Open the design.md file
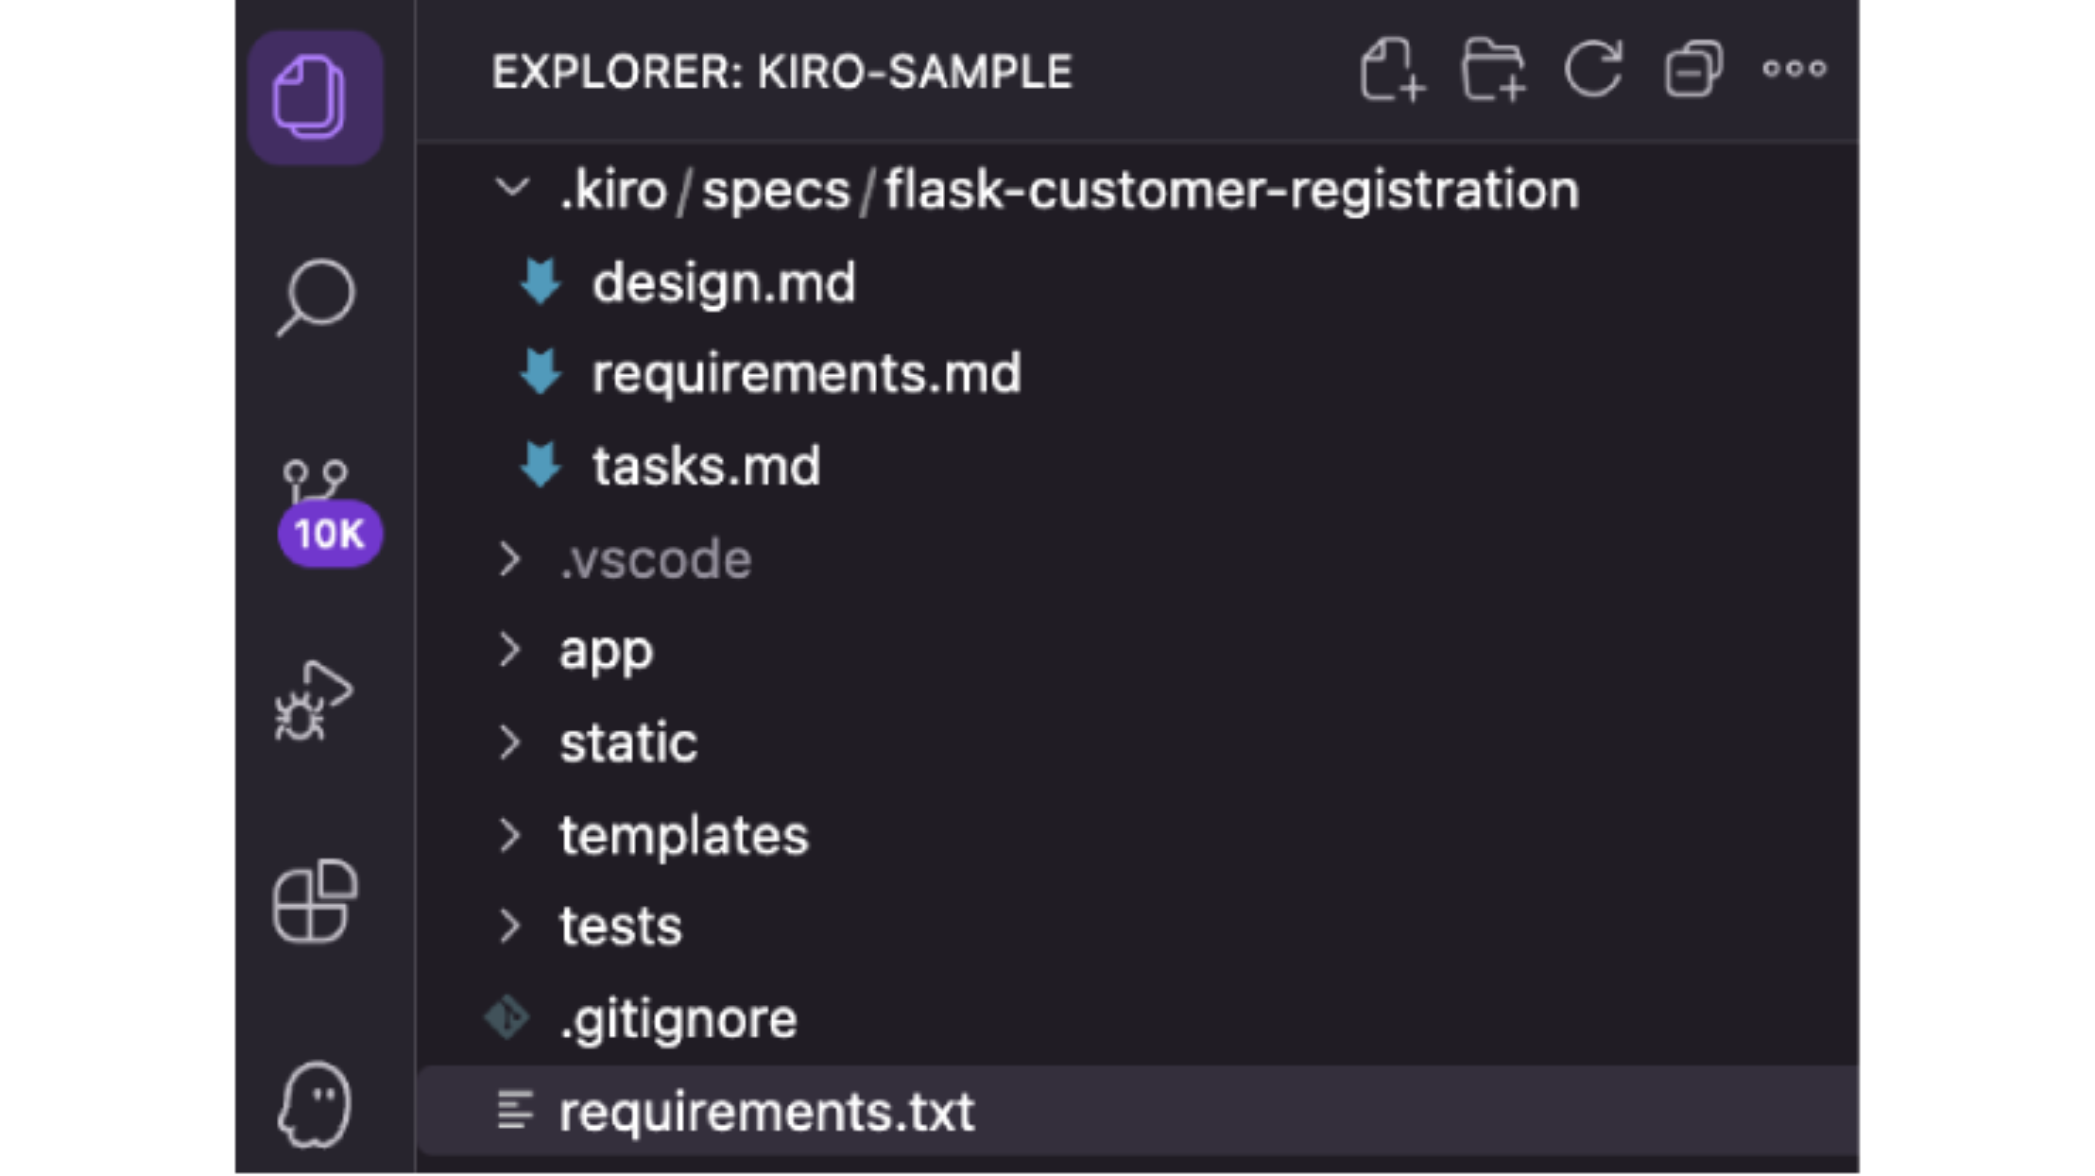Image resolution: width=2095 pixels, height=1176 pixels. point(723,283)
